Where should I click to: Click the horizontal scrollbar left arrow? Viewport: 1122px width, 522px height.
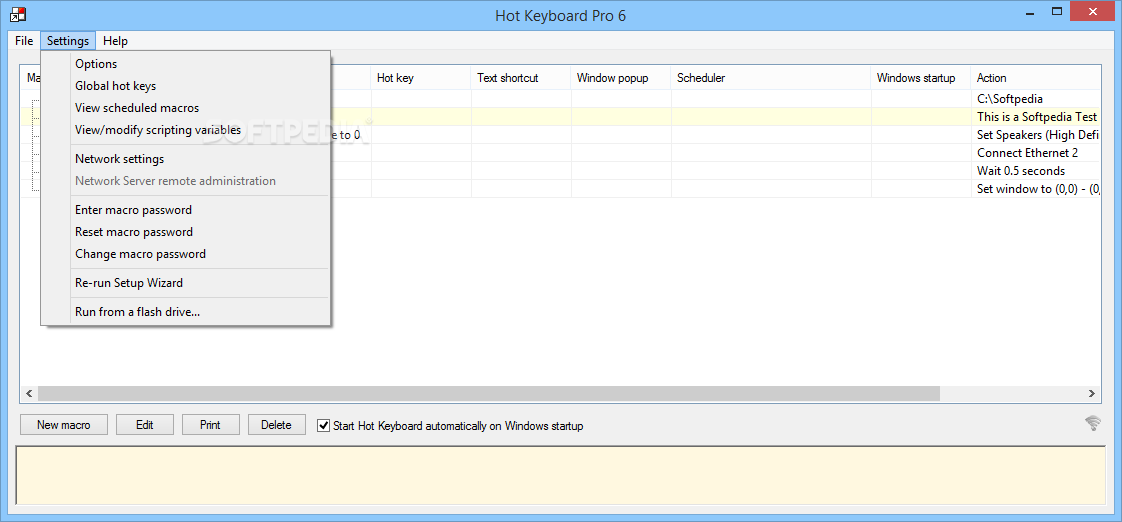point(29,393)
